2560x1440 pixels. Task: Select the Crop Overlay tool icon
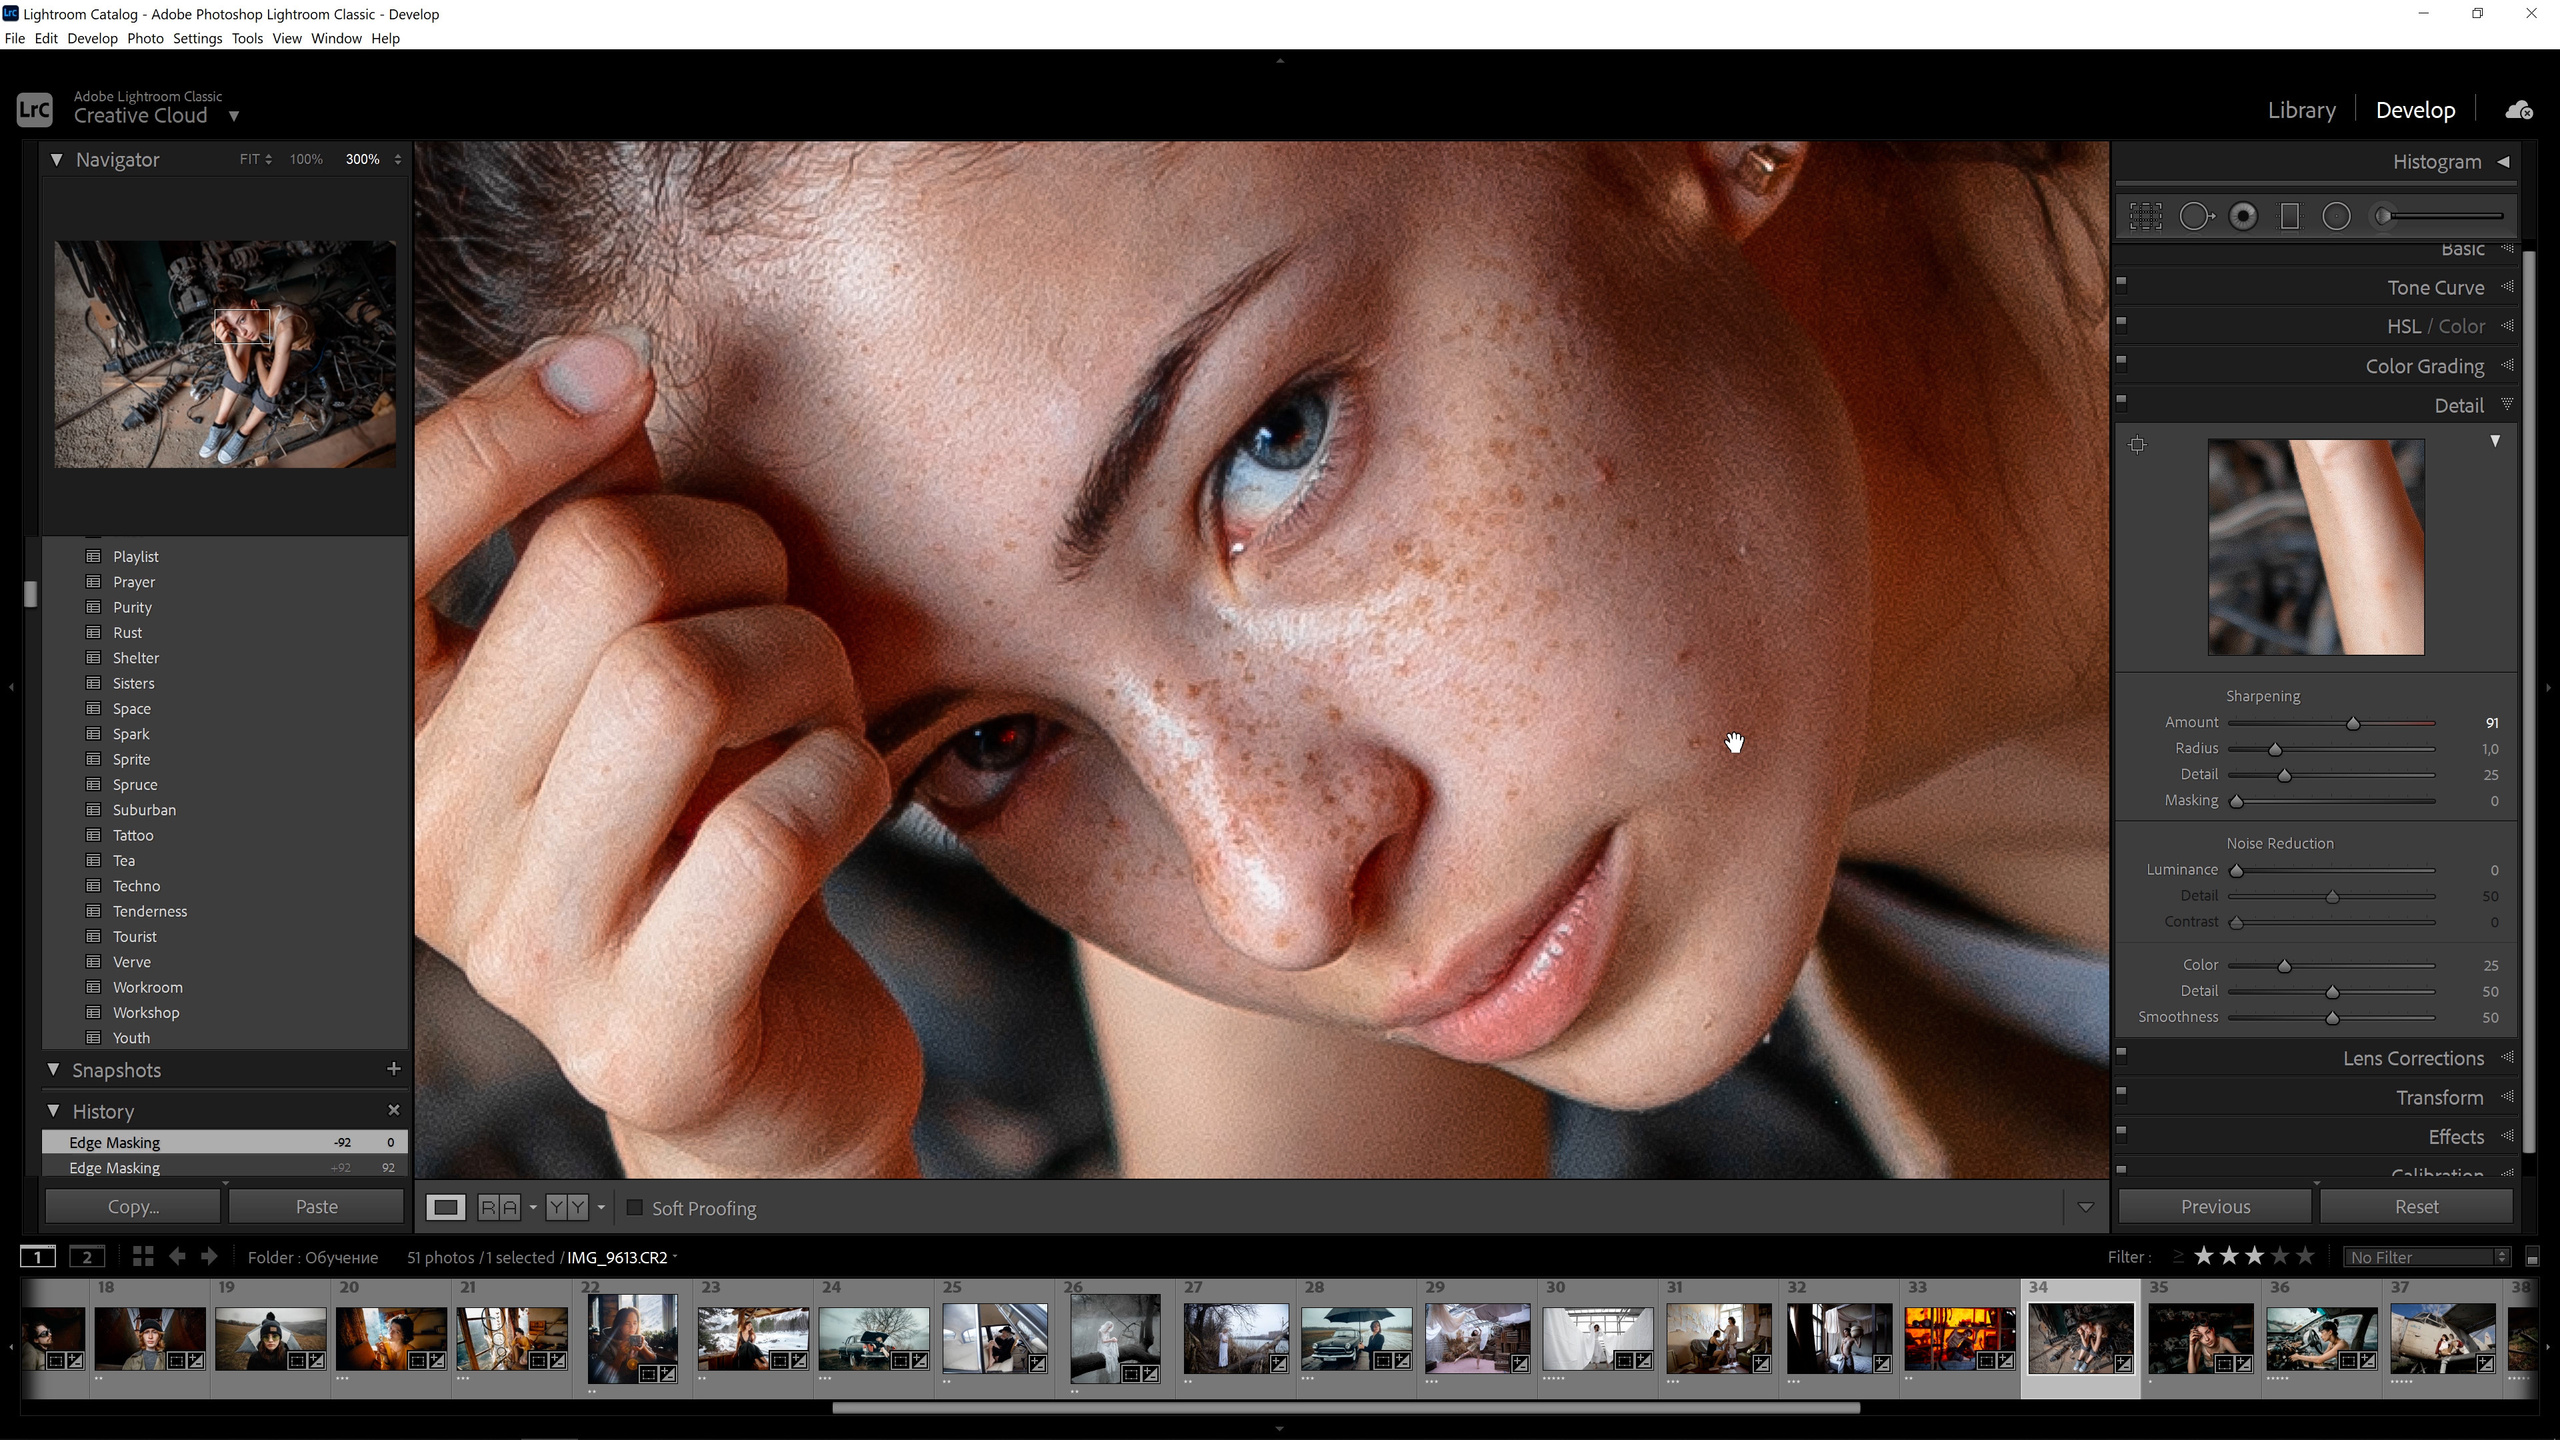[2145, 216]
